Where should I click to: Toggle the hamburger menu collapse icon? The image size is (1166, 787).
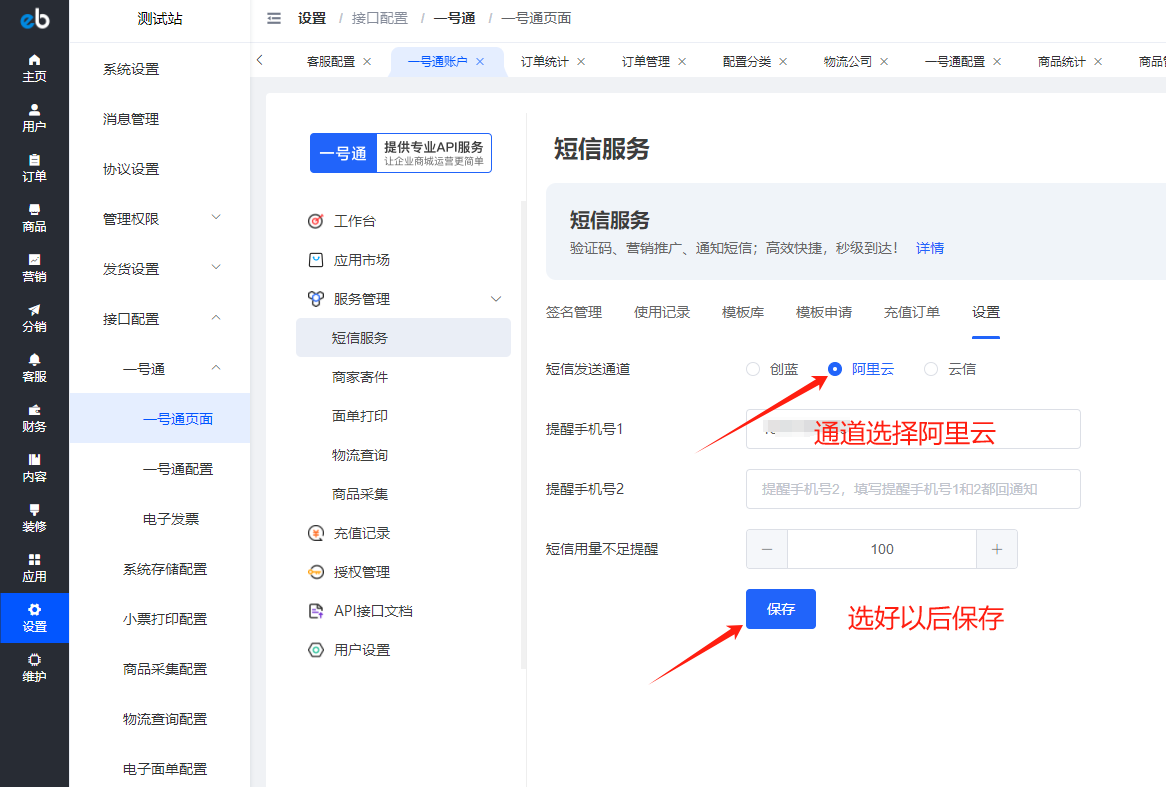274,18
